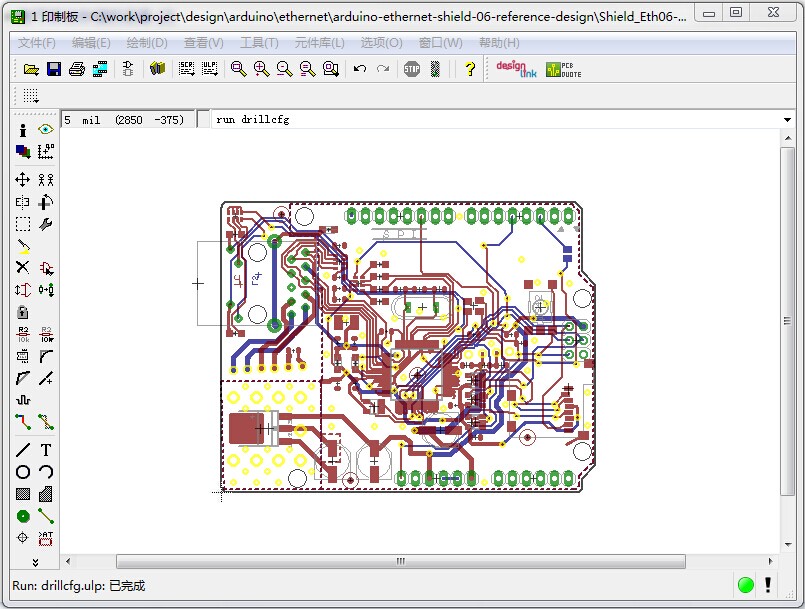This screenshot has height=609, width=805.
Task: Select the Ripup tool
Action: (x=46, y=422)
